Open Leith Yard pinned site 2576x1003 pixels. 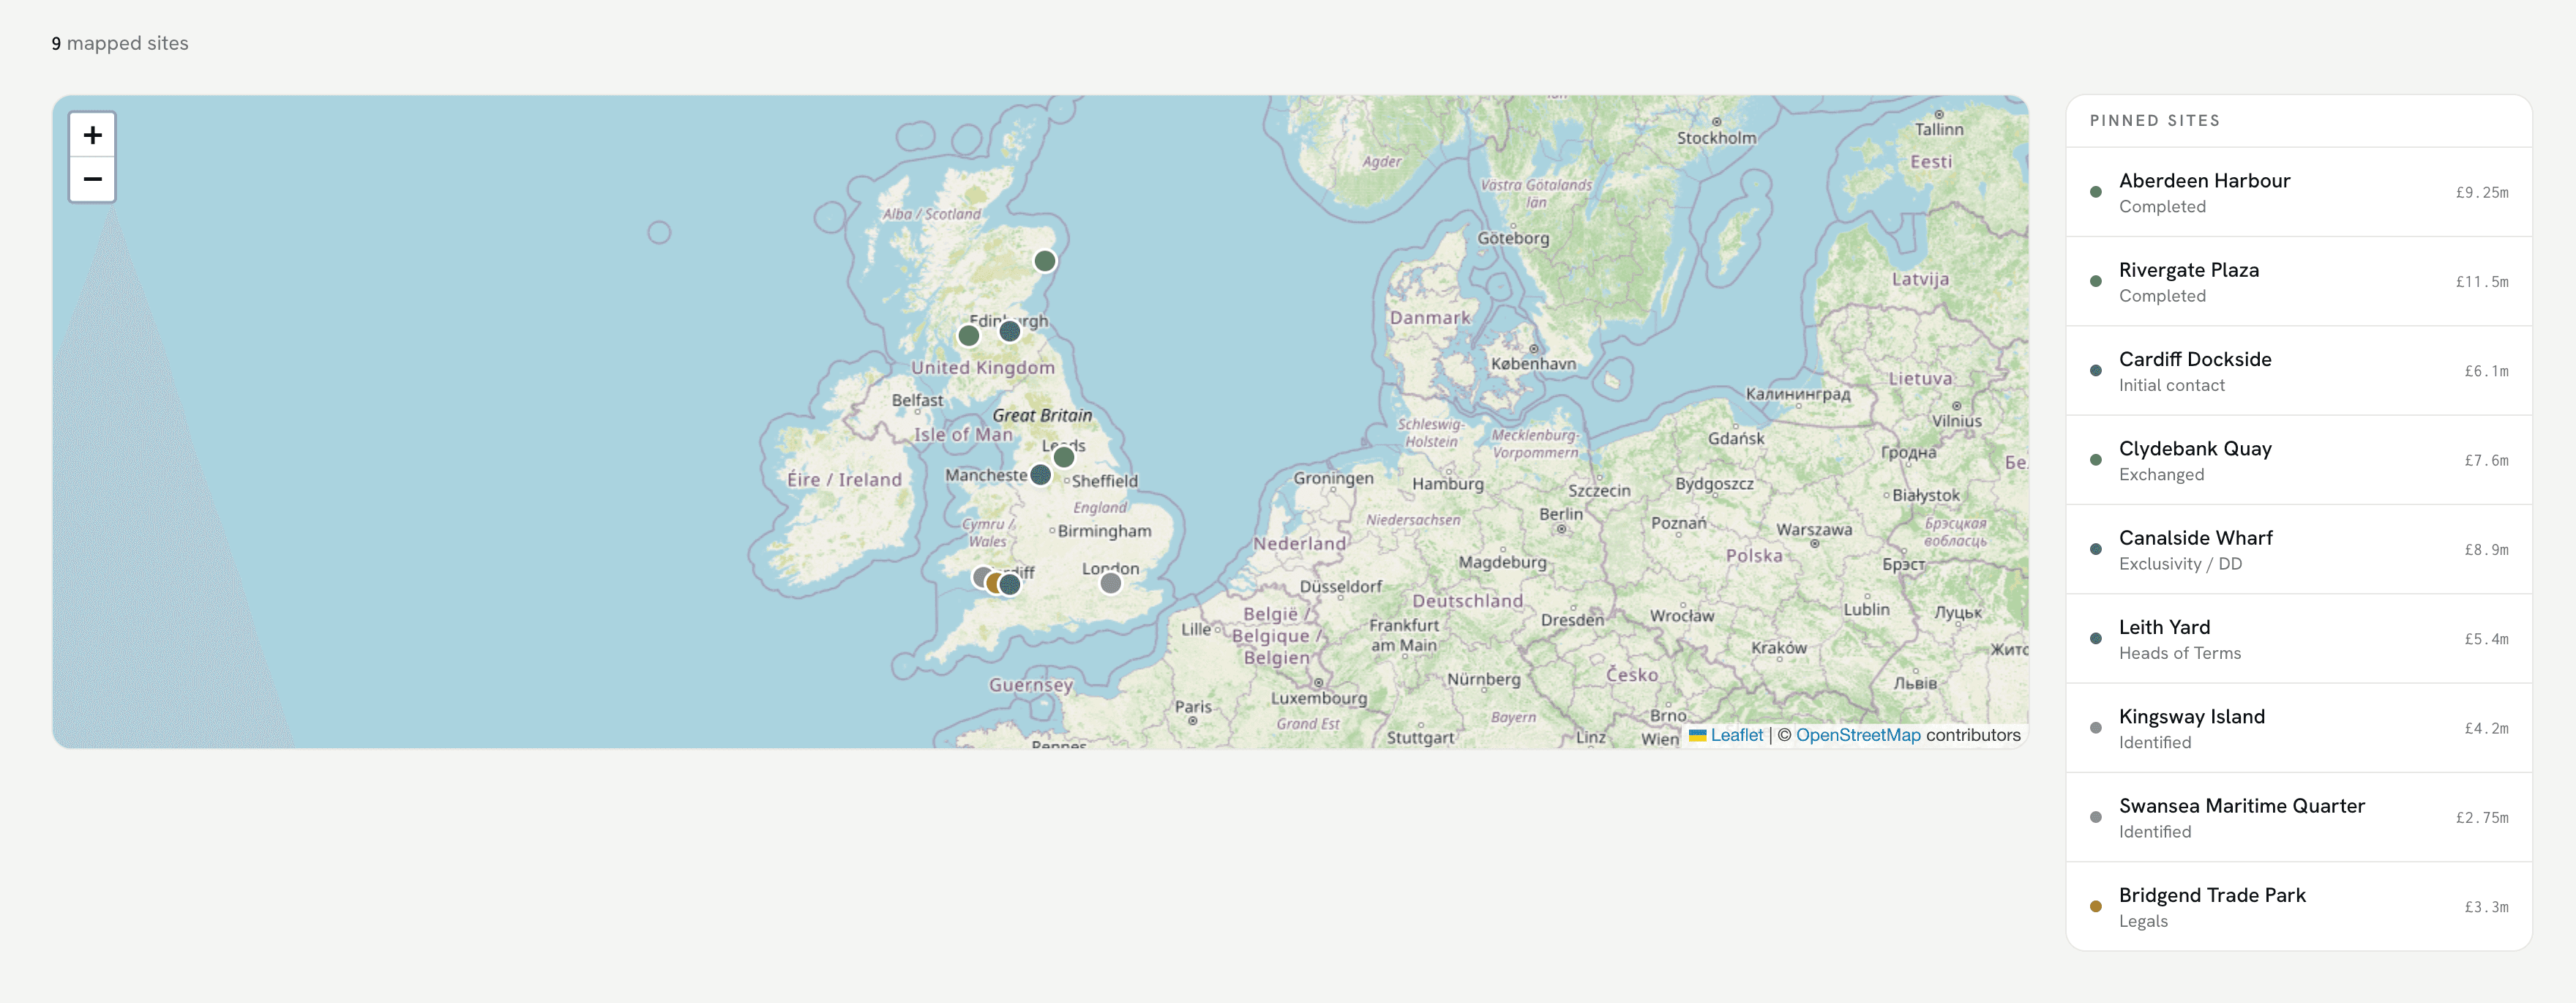pos(2298,639)
